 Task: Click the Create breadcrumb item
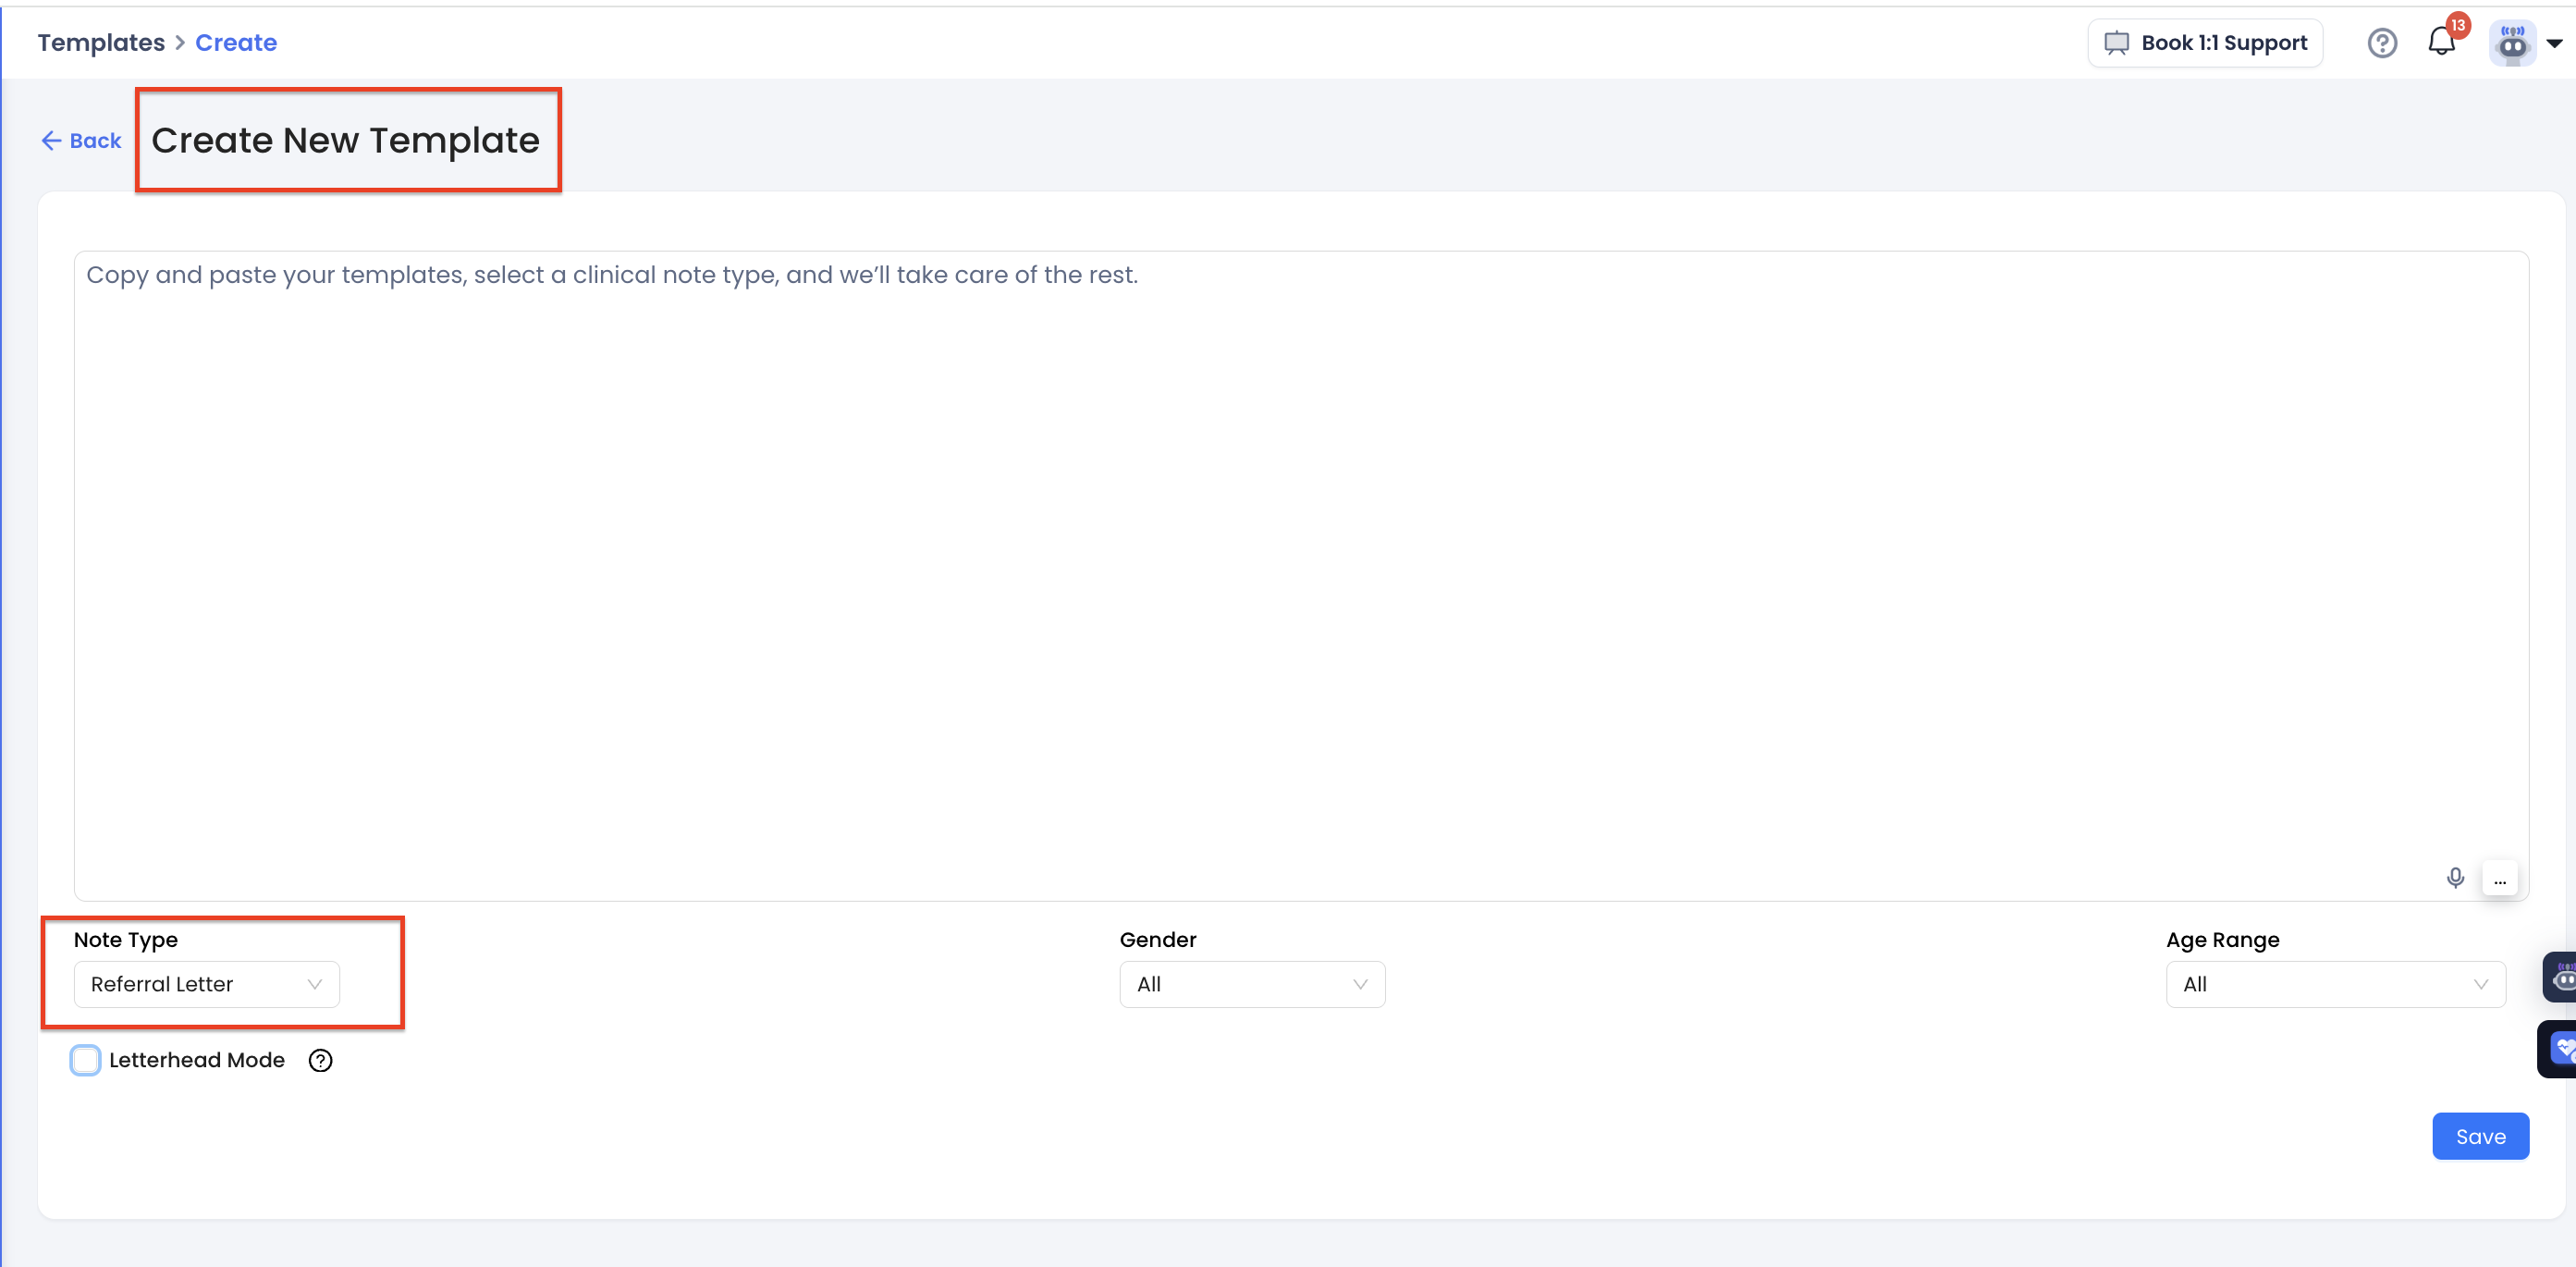(236, 42)
